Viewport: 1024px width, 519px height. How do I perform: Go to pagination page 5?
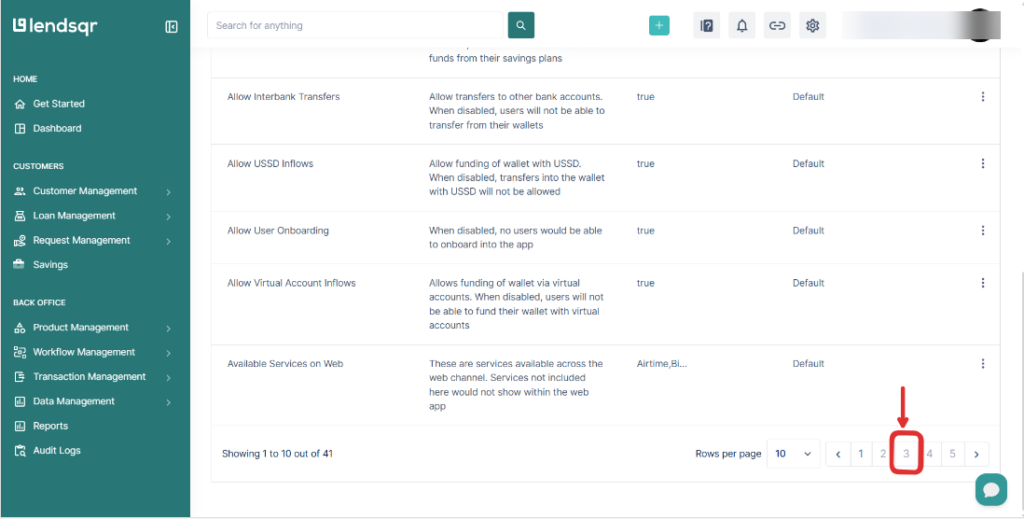[952, 454]
